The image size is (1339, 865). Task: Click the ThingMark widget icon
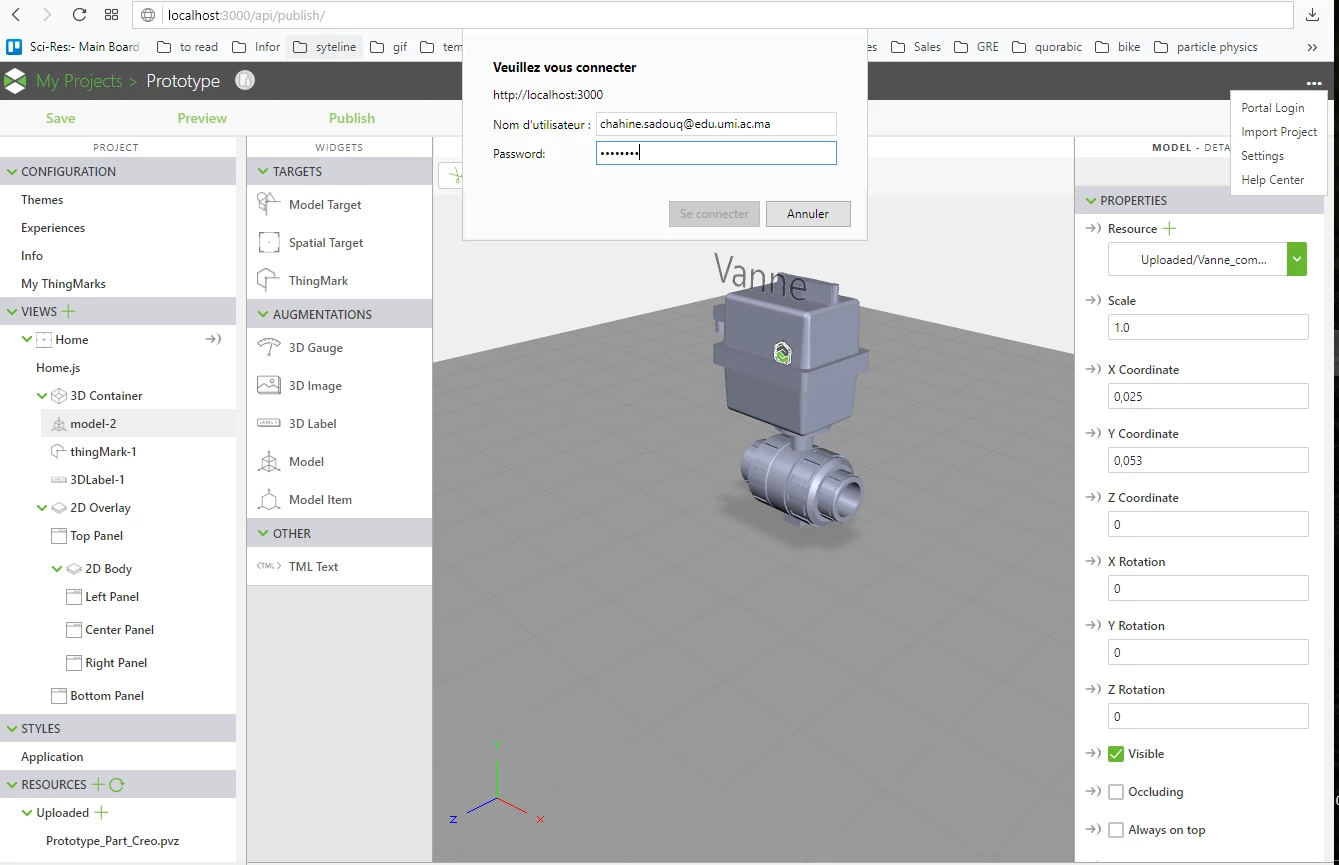click(268, 280)
